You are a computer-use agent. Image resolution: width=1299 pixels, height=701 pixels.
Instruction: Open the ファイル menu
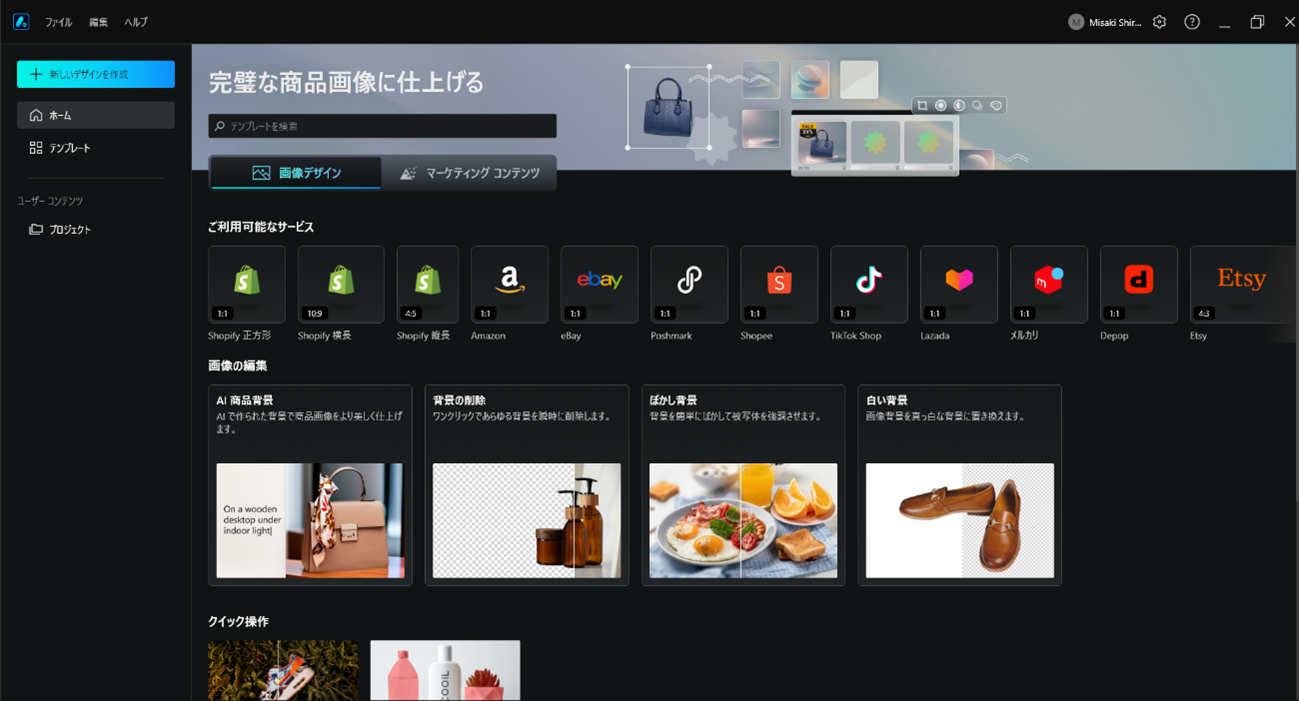tap(58, 22)
